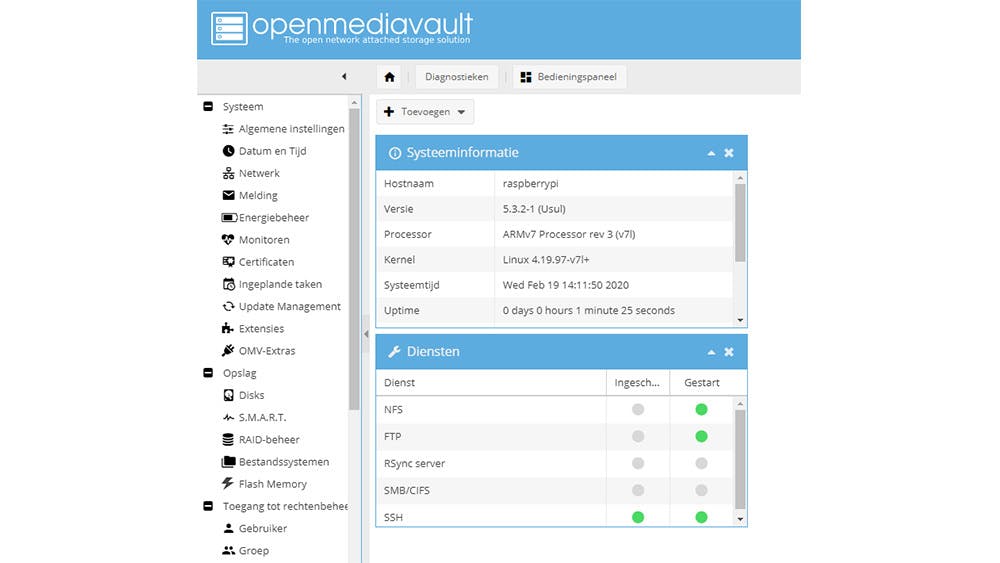Screen dimensions: 1000x563
Task: Click the Monitoren heartbeat icon
Action: [228, 240]
